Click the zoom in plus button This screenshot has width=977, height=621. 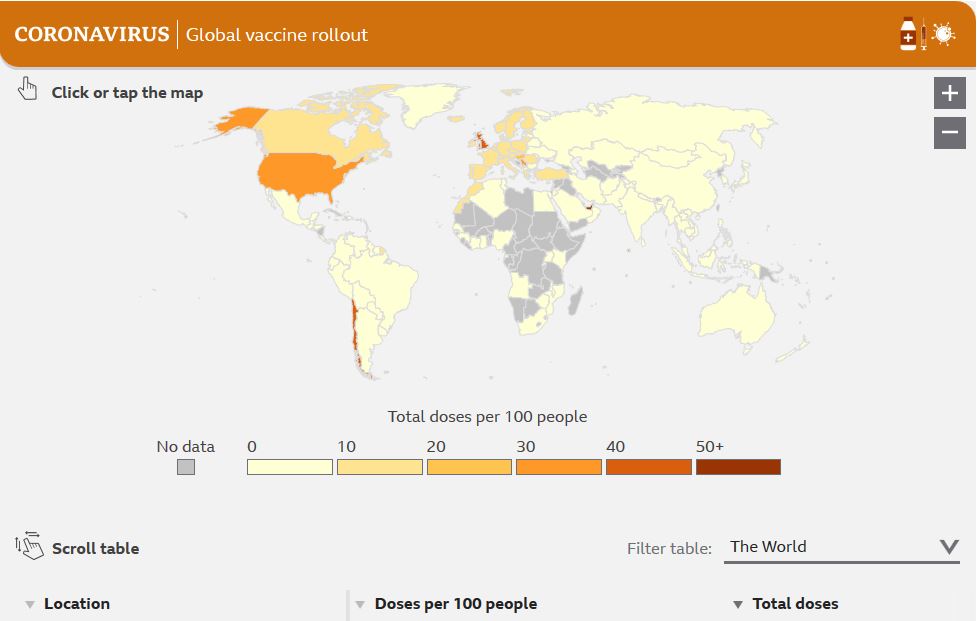pos(949,93)
